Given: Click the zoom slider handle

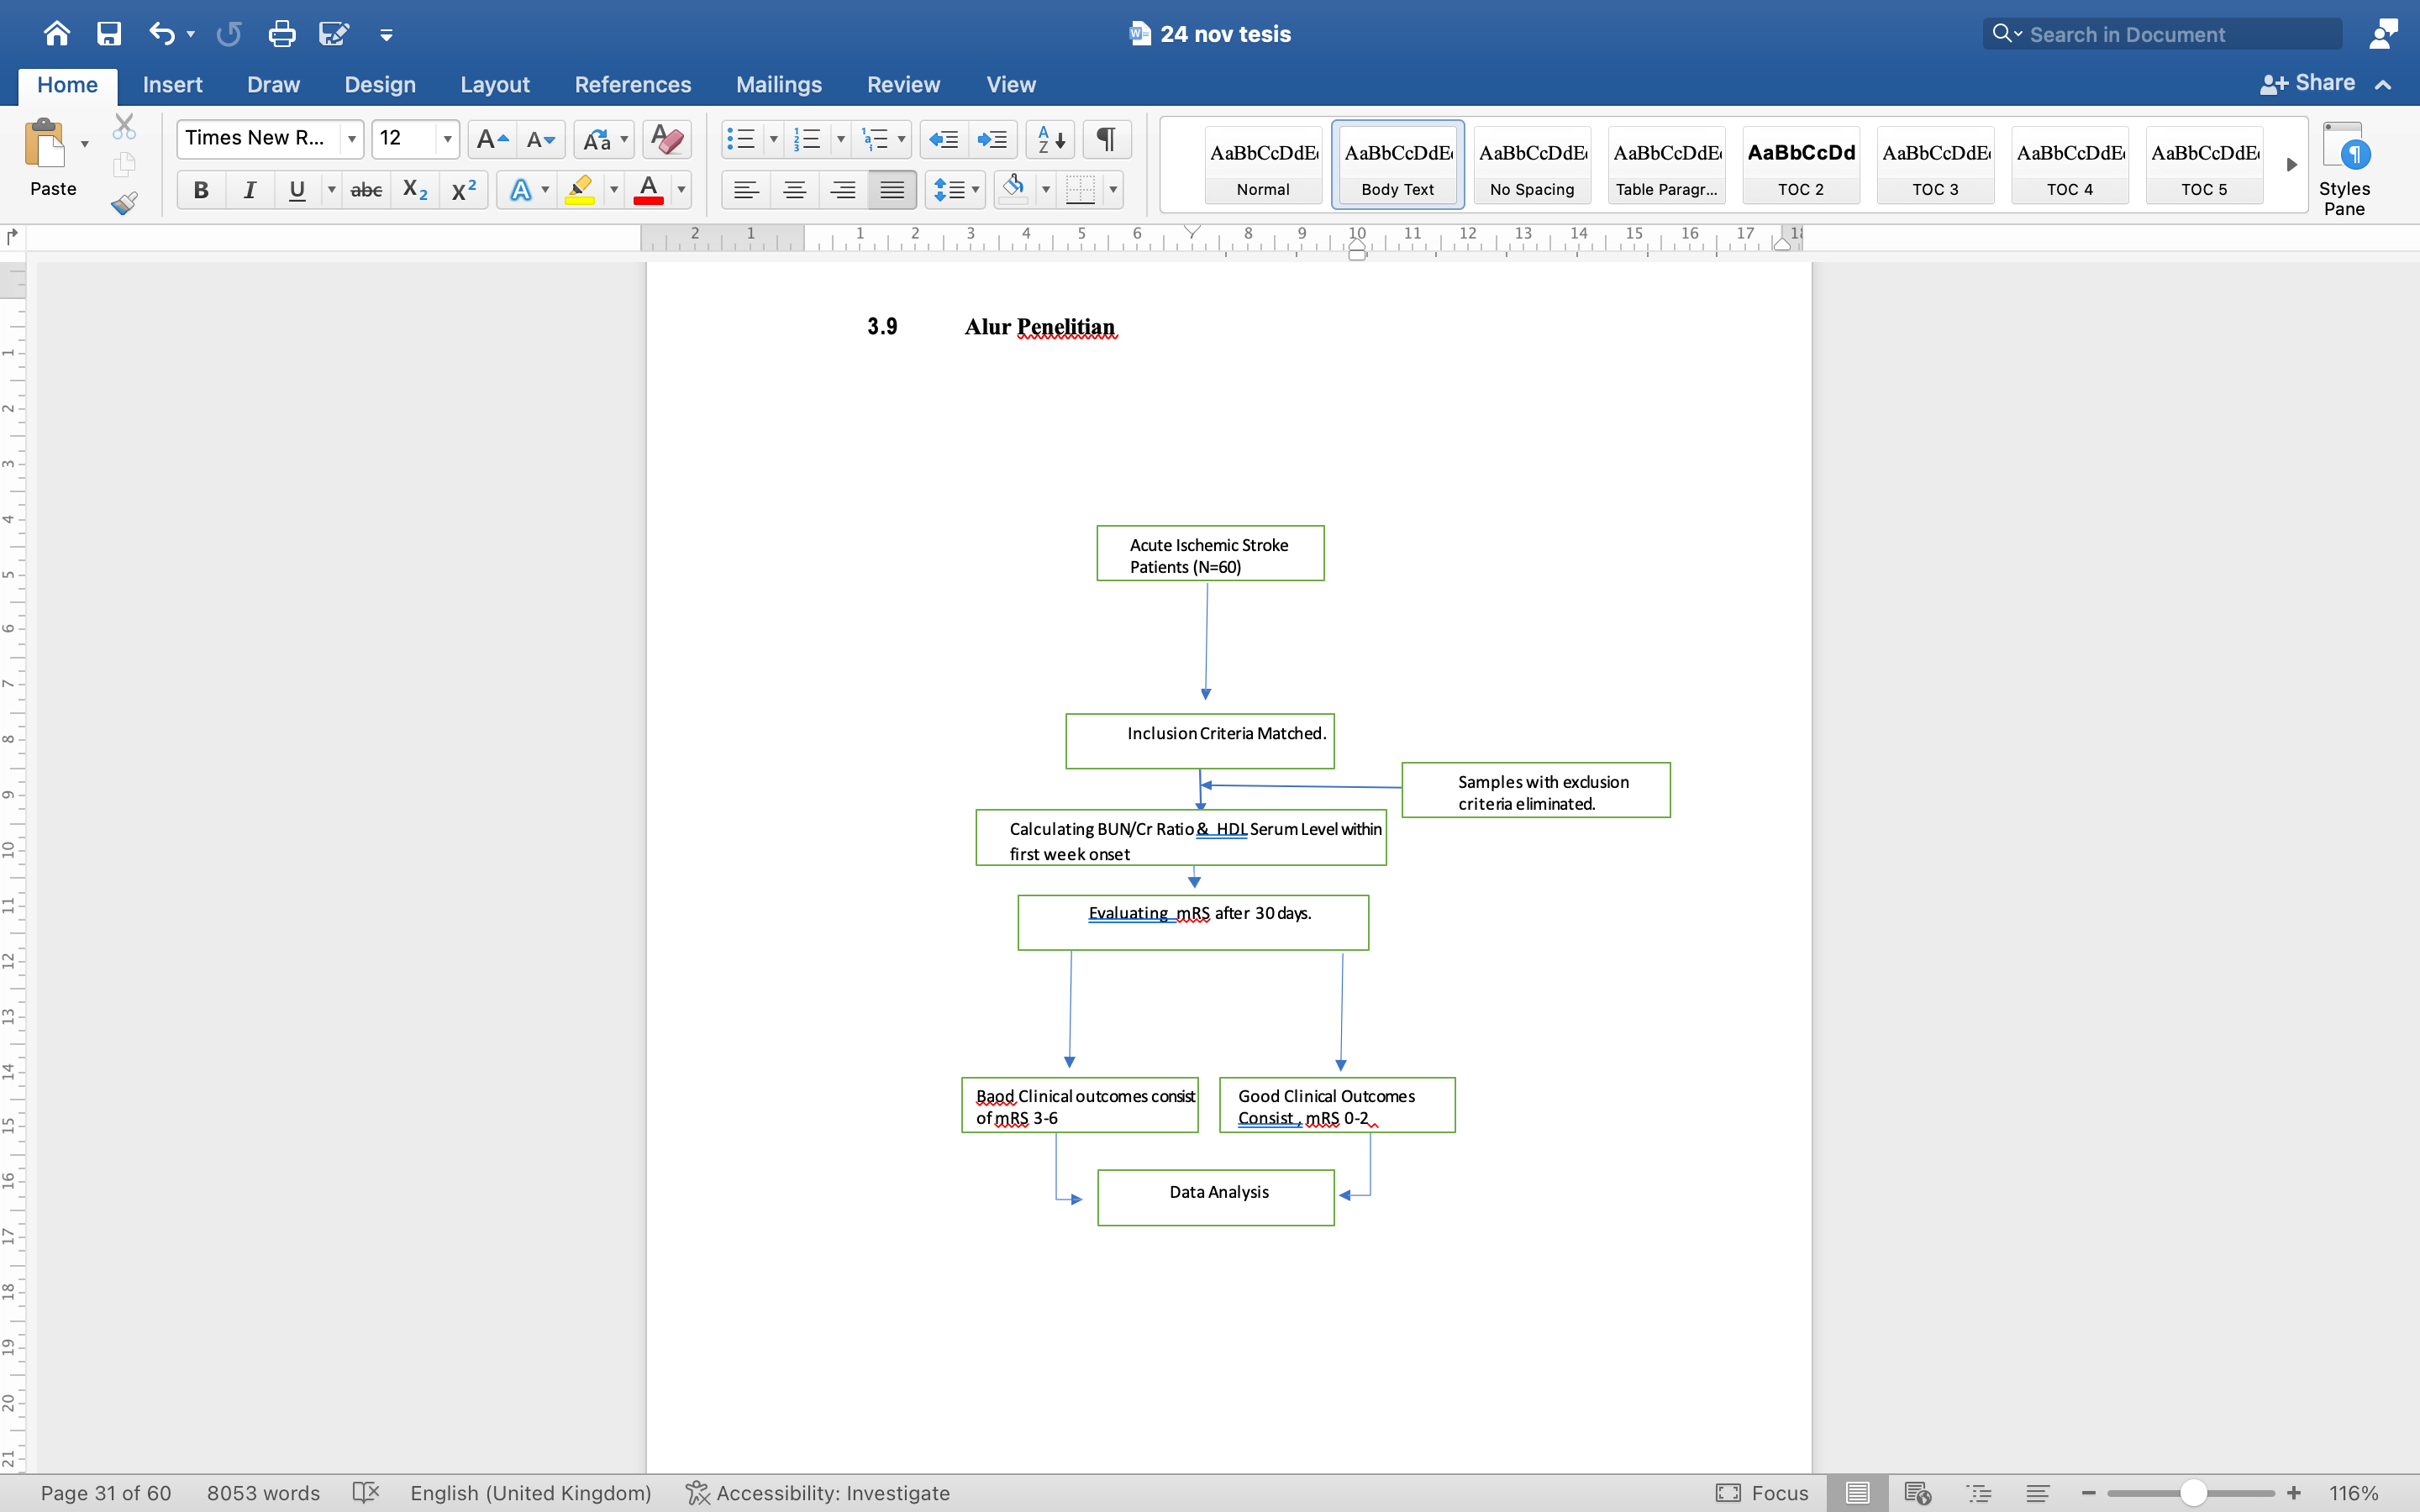Looking at the screenshot, I should 2193,1492.
